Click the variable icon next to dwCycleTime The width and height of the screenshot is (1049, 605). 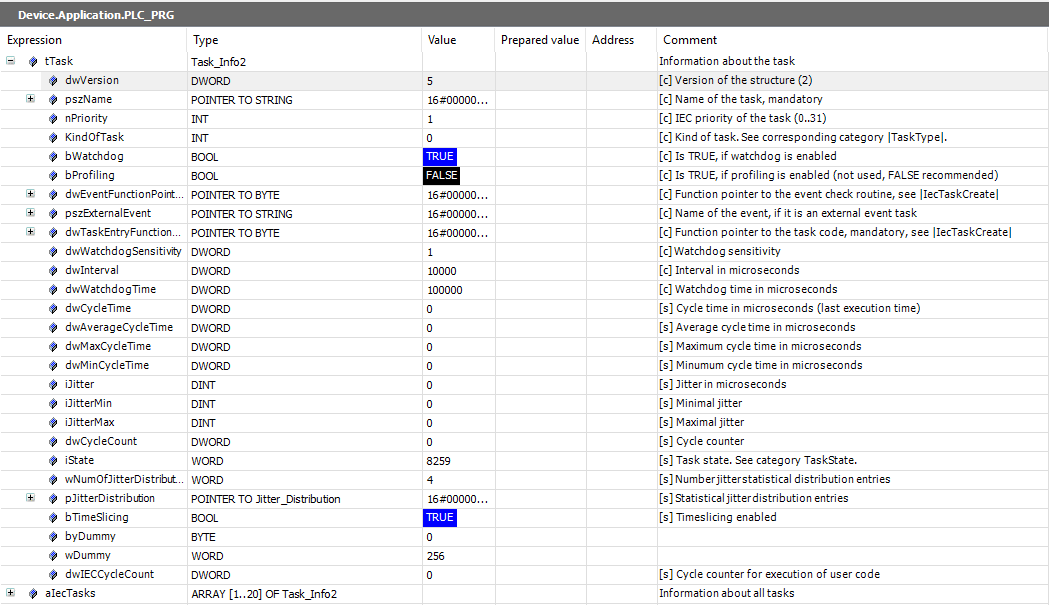pos(54,309)
